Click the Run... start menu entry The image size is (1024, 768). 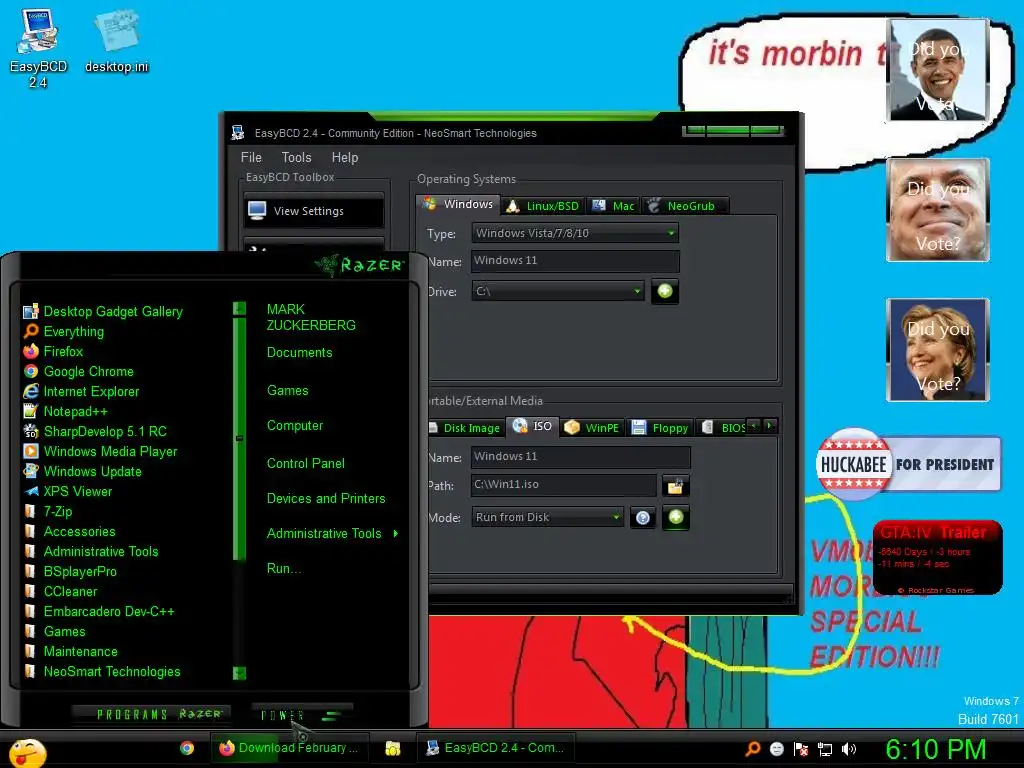283,569
